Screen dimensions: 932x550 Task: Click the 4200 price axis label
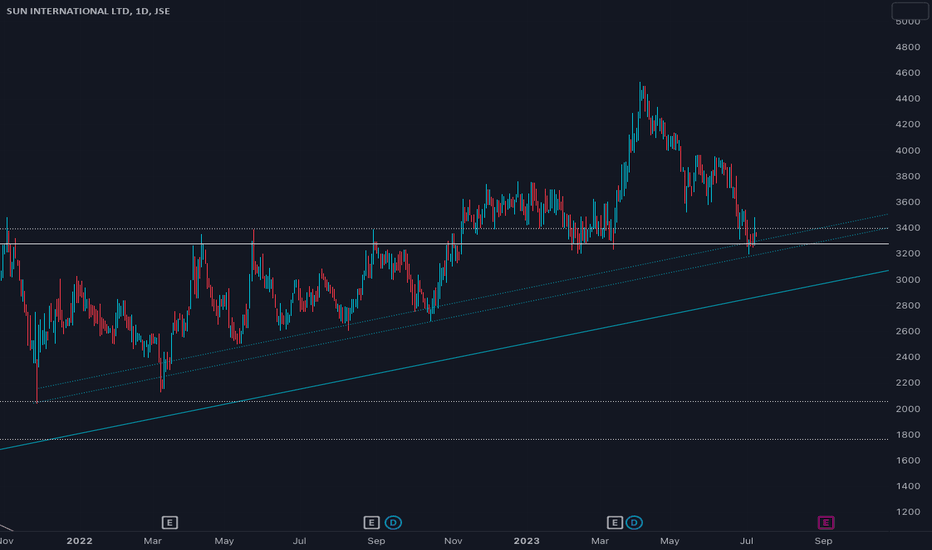coord(908,124)
